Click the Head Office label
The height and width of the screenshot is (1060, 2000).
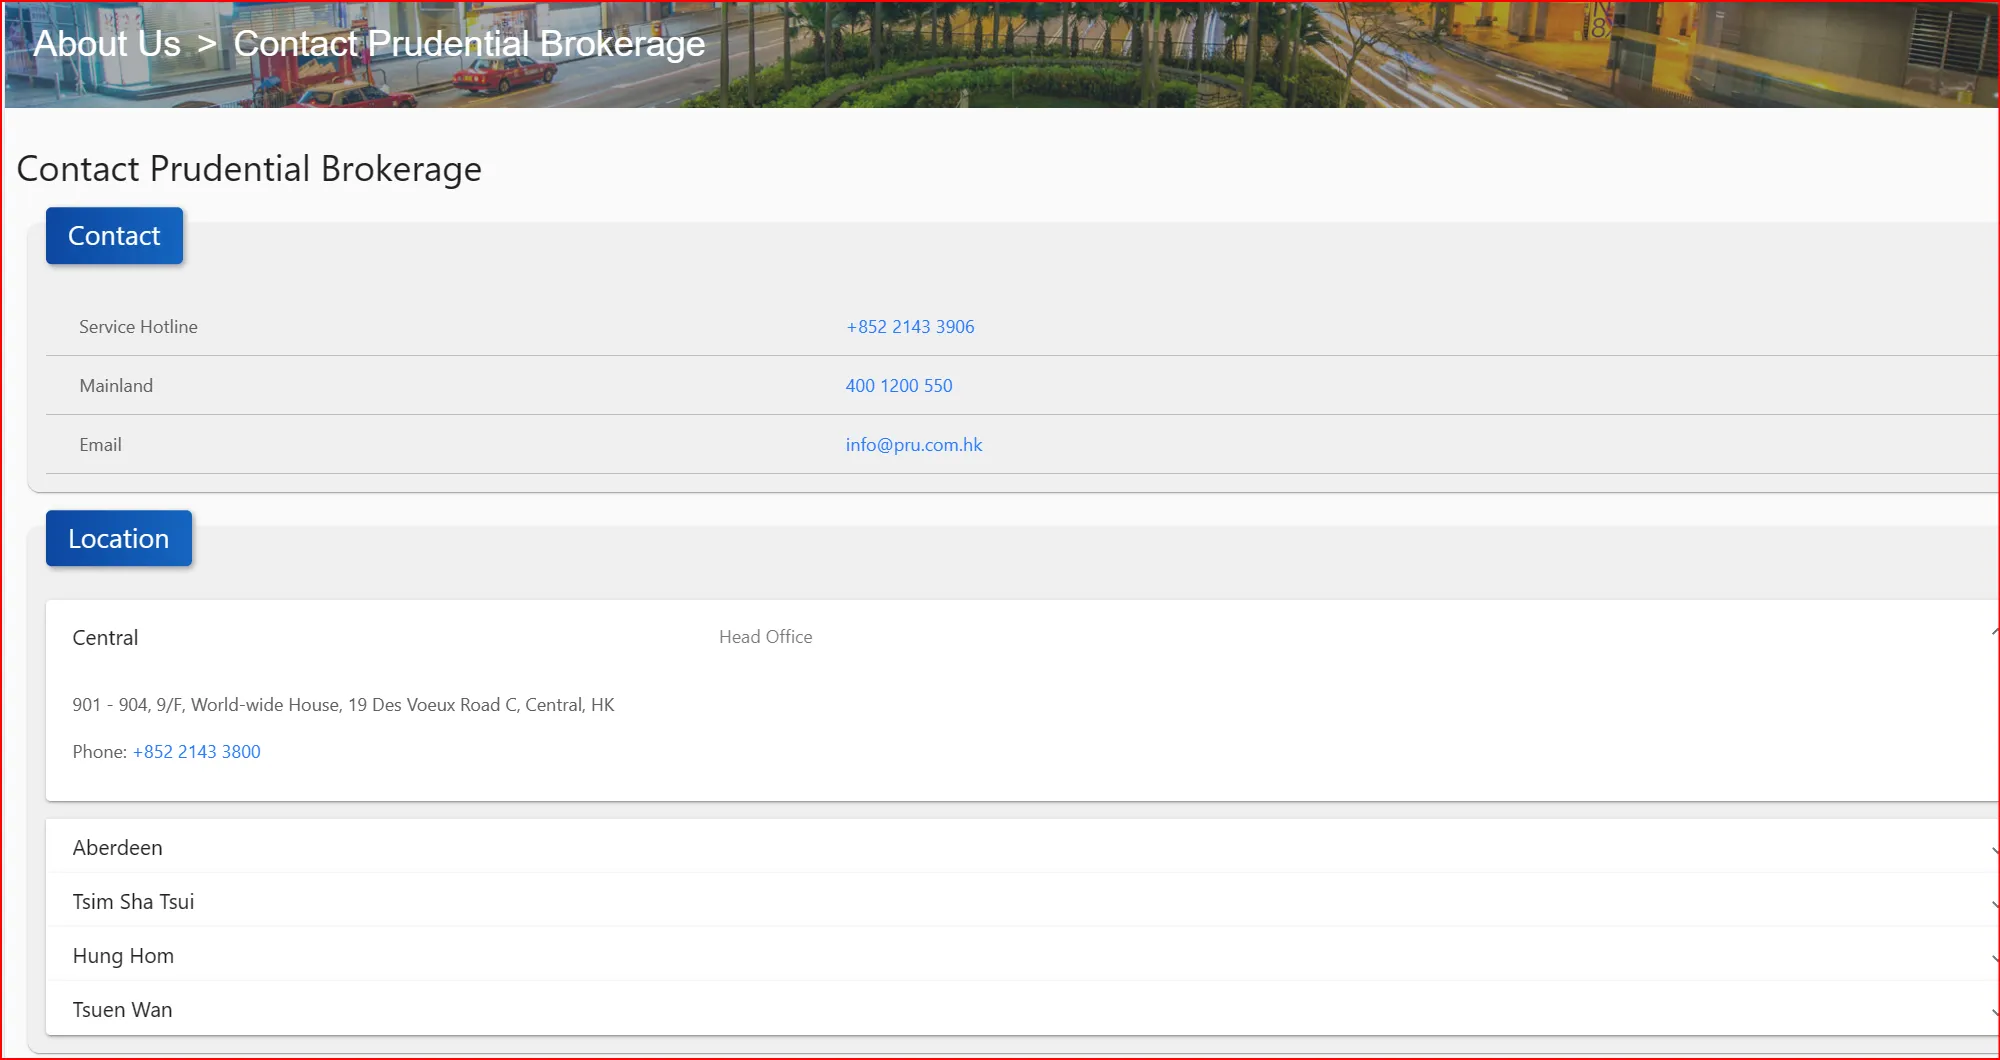click(x=765, y=637)
